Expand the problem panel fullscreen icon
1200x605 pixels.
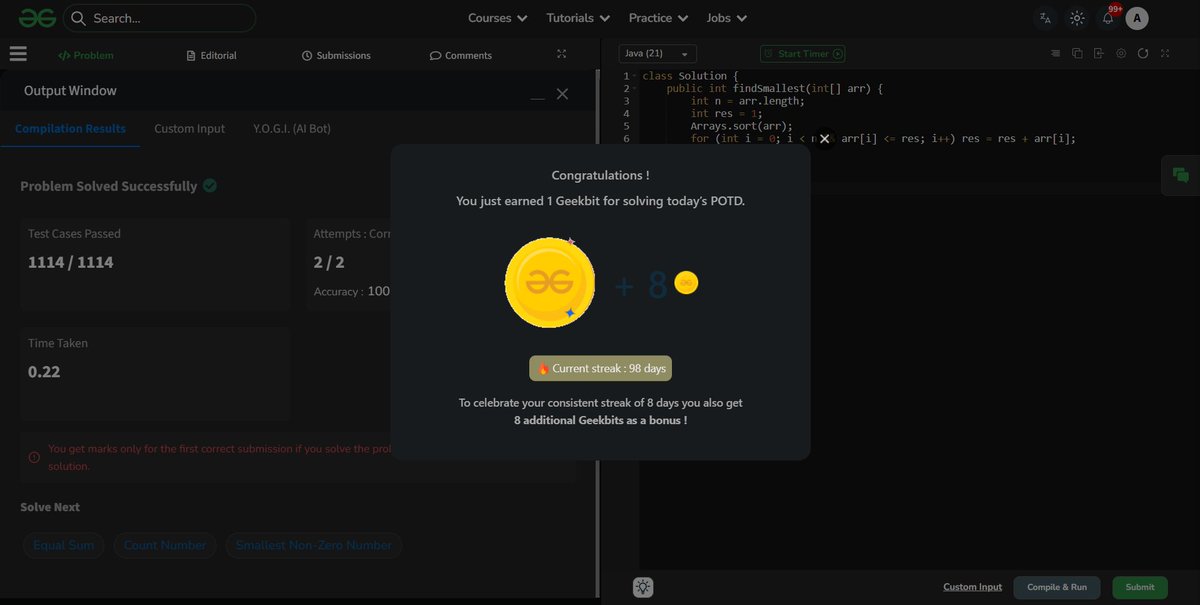tap(561, 54)
